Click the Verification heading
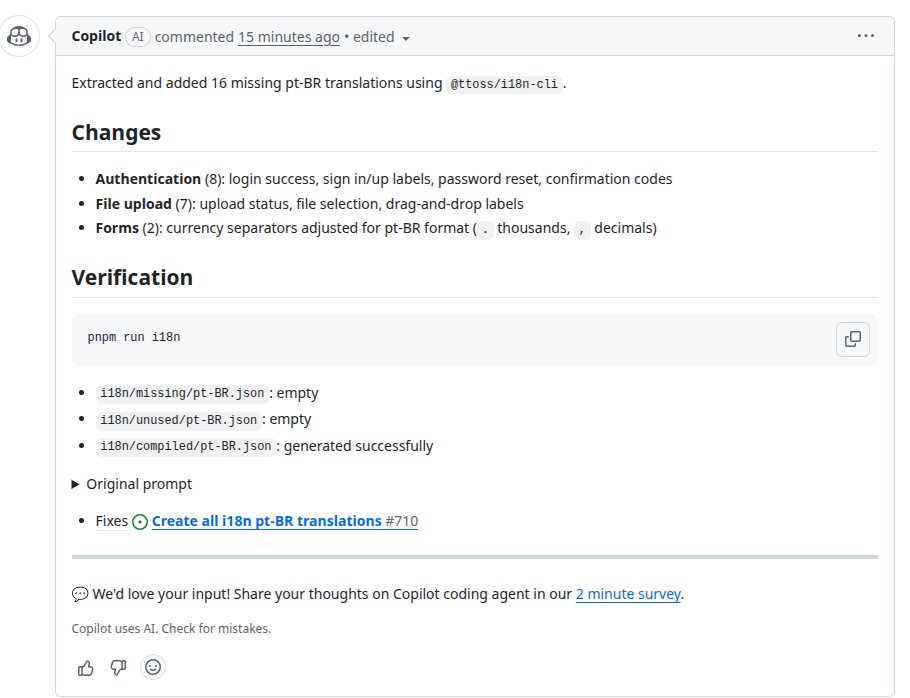This screenshot has width=910, height=698. (132, 277)
